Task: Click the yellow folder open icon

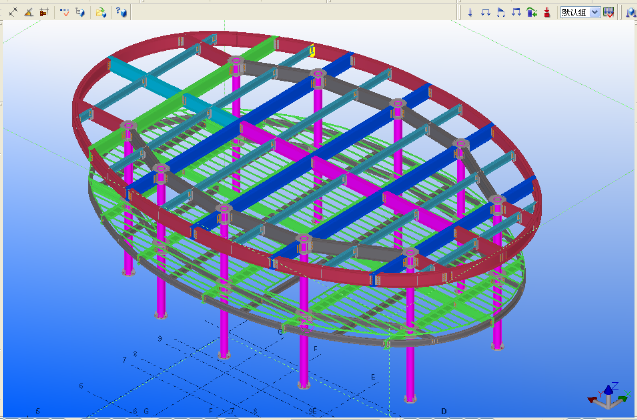Action: tap(100, 12)
